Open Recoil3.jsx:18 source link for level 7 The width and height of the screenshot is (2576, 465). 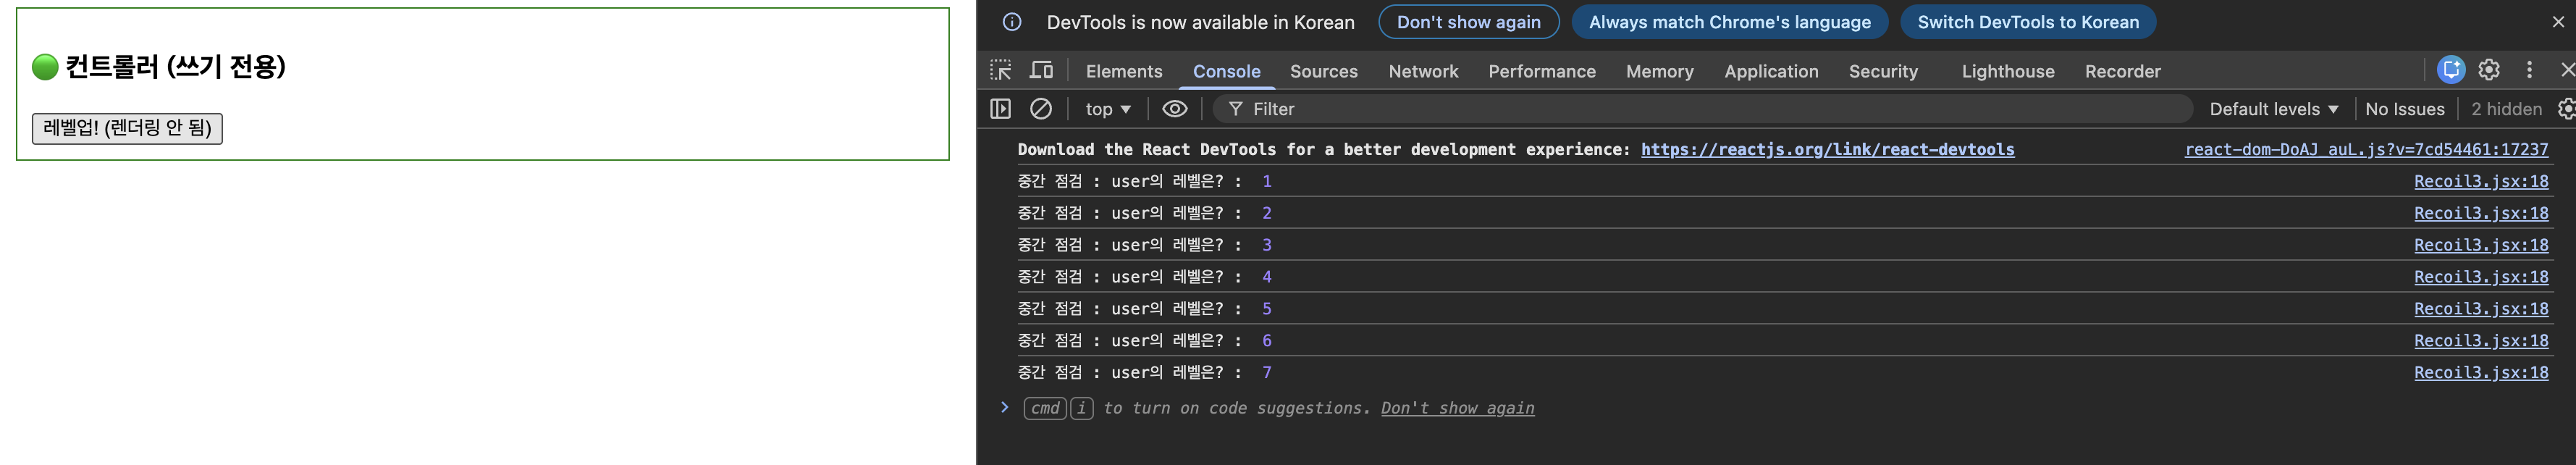click(x=2480, y=372)
